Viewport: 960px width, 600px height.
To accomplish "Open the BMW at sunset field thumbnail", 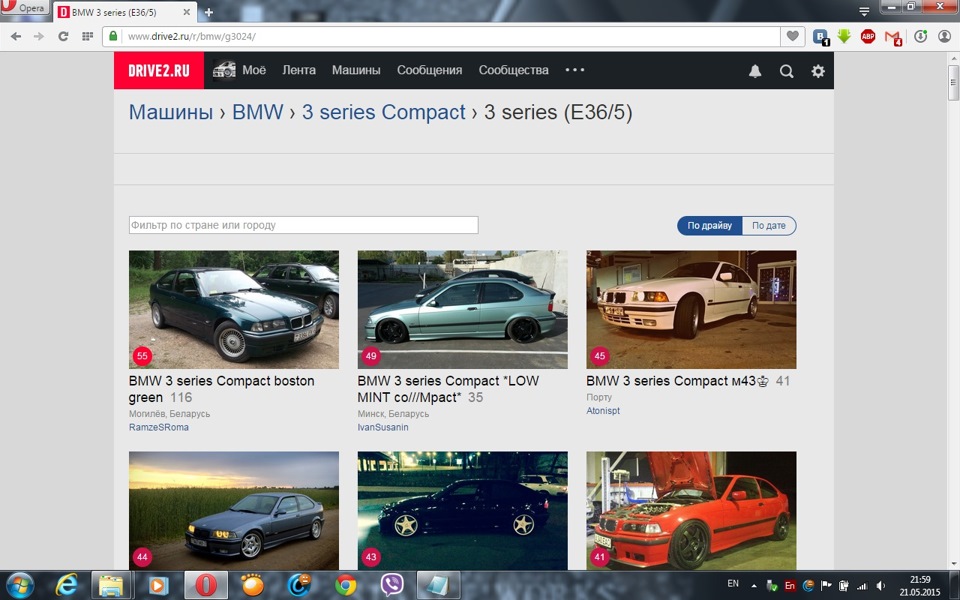I will tap(234, 511).
